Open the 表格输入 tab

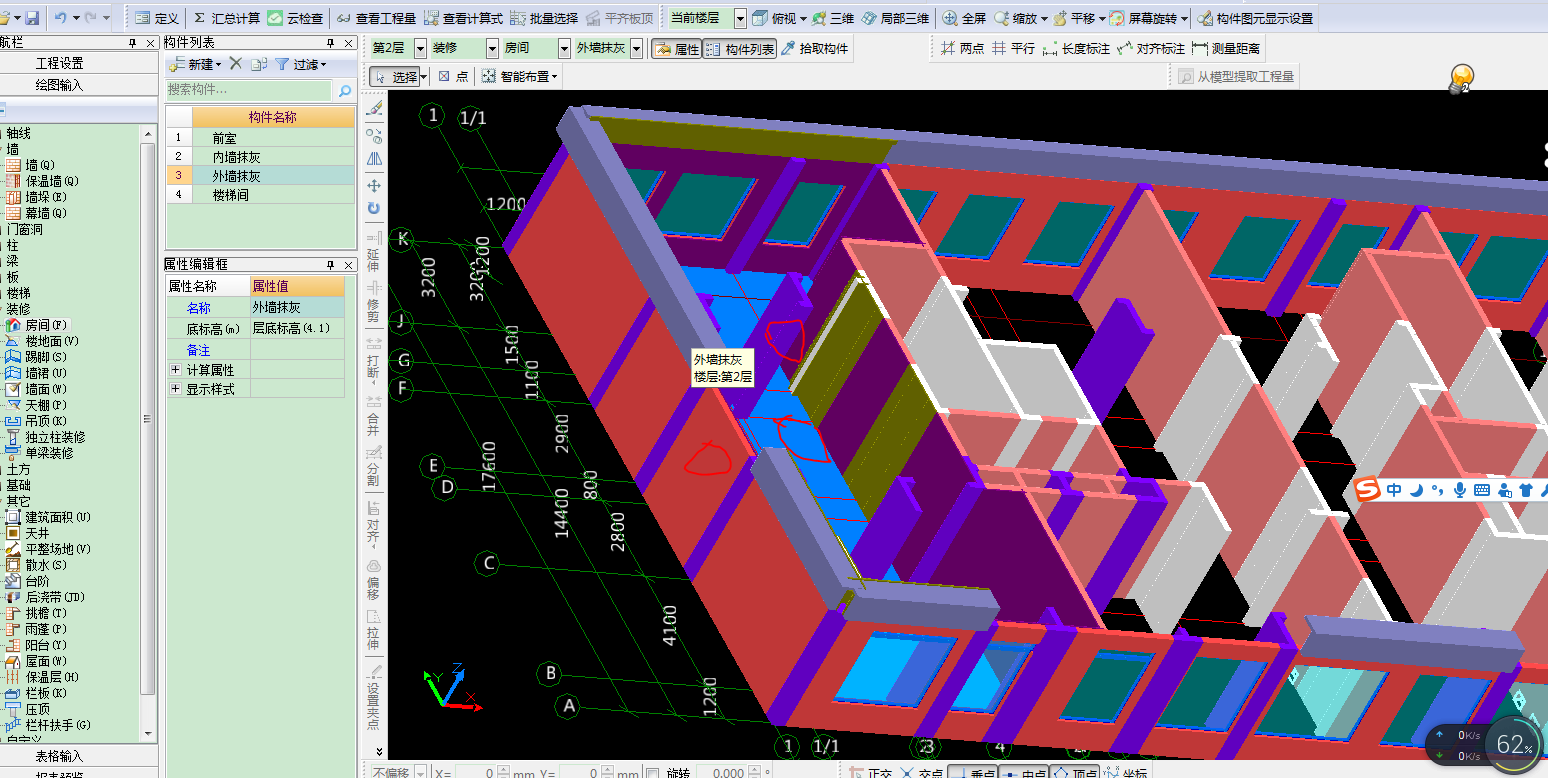(x=60, y=756)
